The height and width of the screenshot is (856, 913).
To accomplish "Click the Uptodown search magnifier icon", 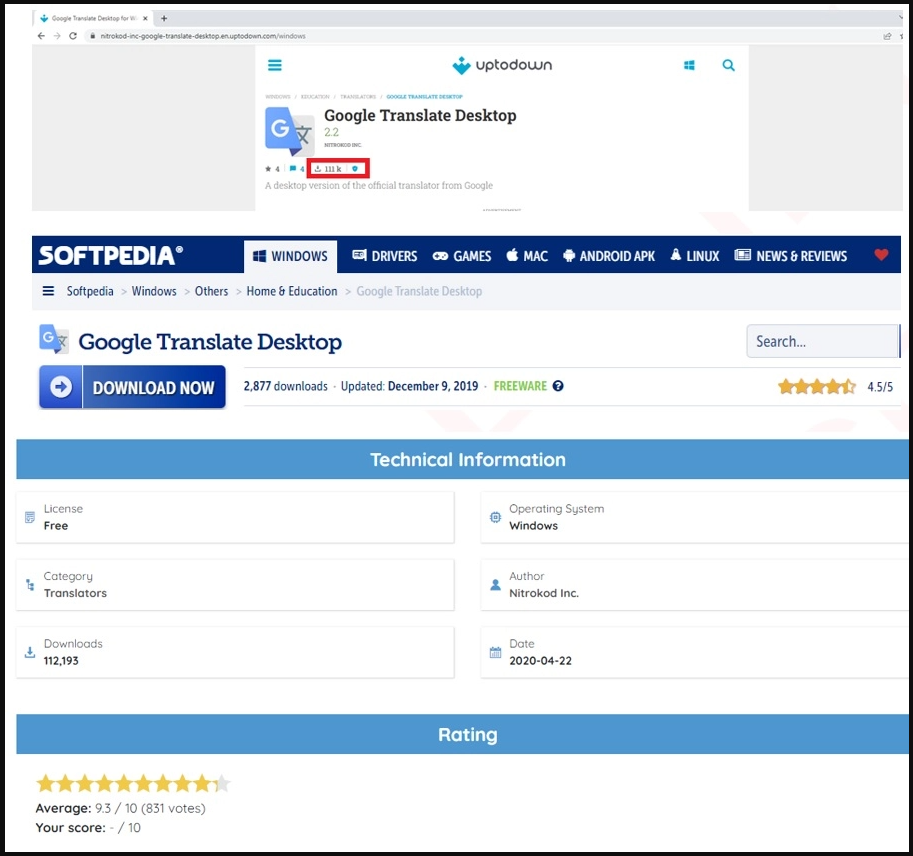I will (728, 65).
